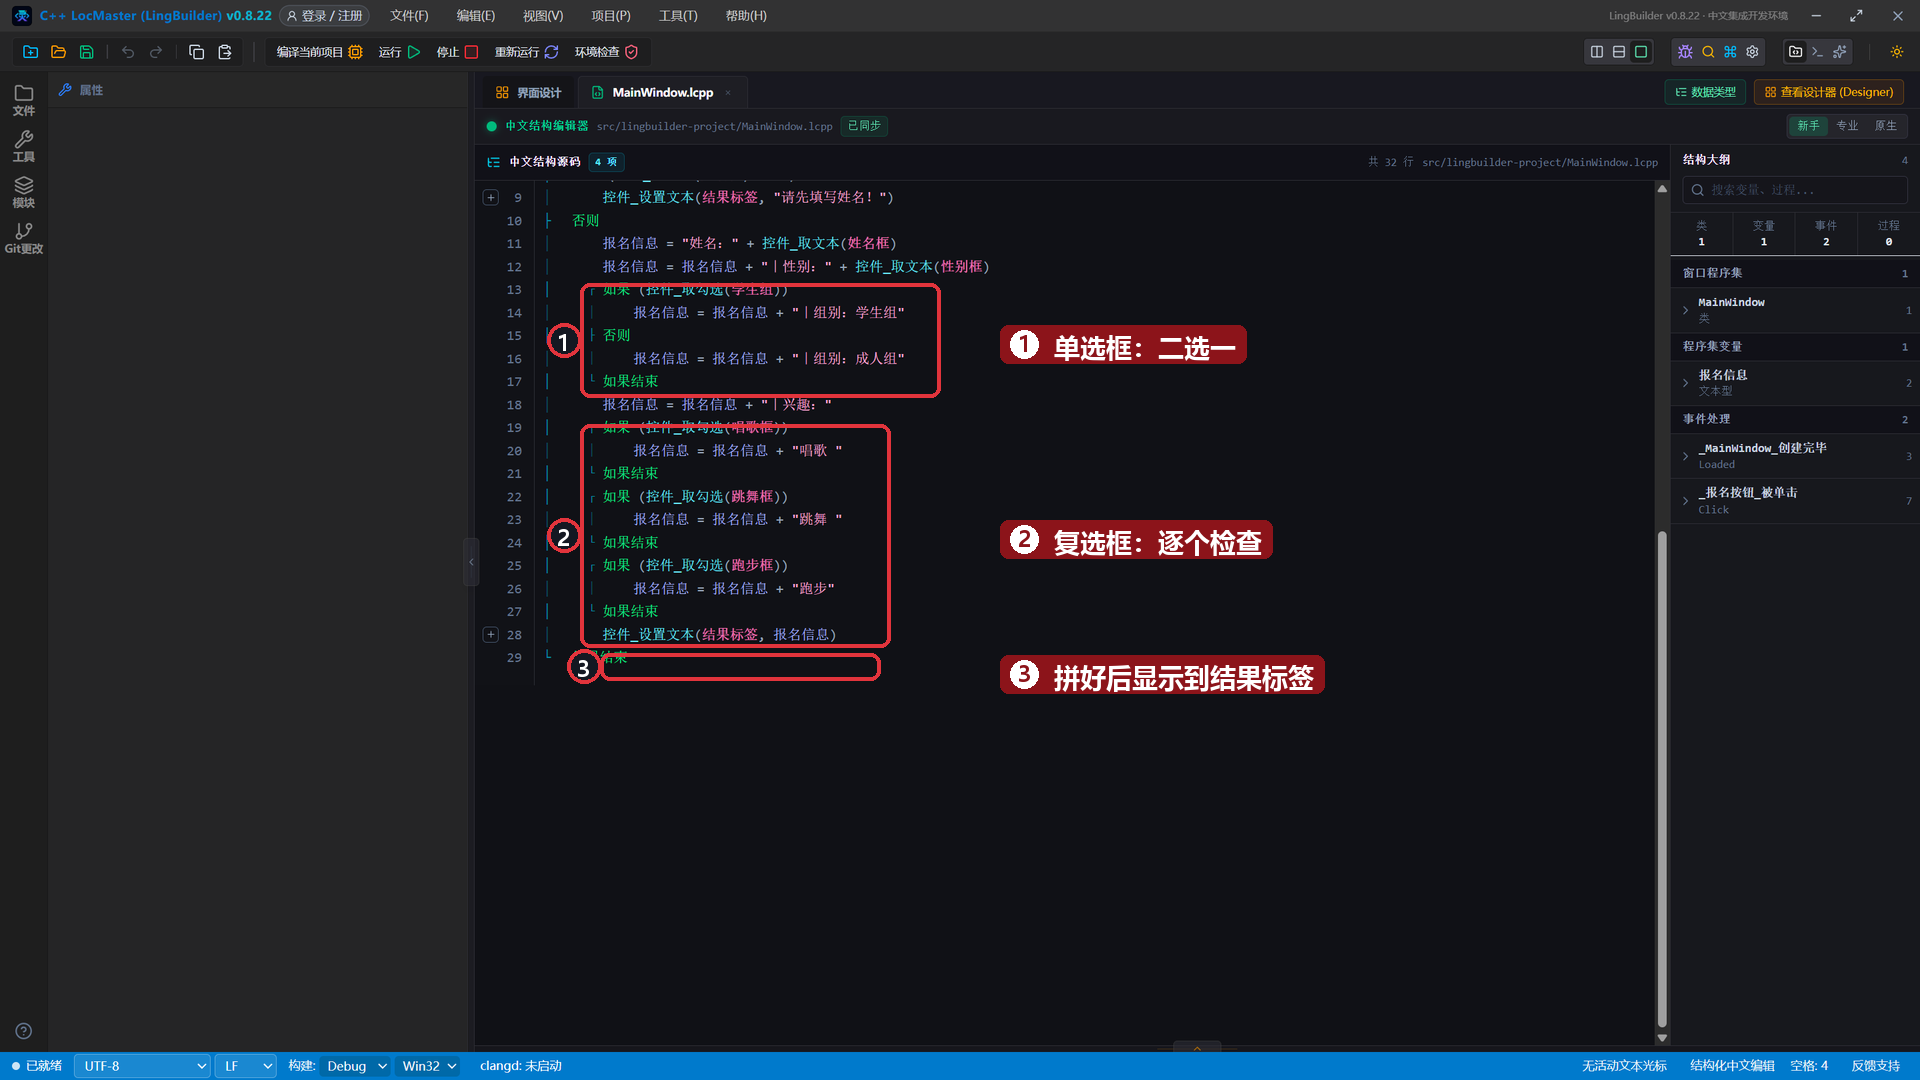Click the 编译当前项目 compile button

coord(319,52)
